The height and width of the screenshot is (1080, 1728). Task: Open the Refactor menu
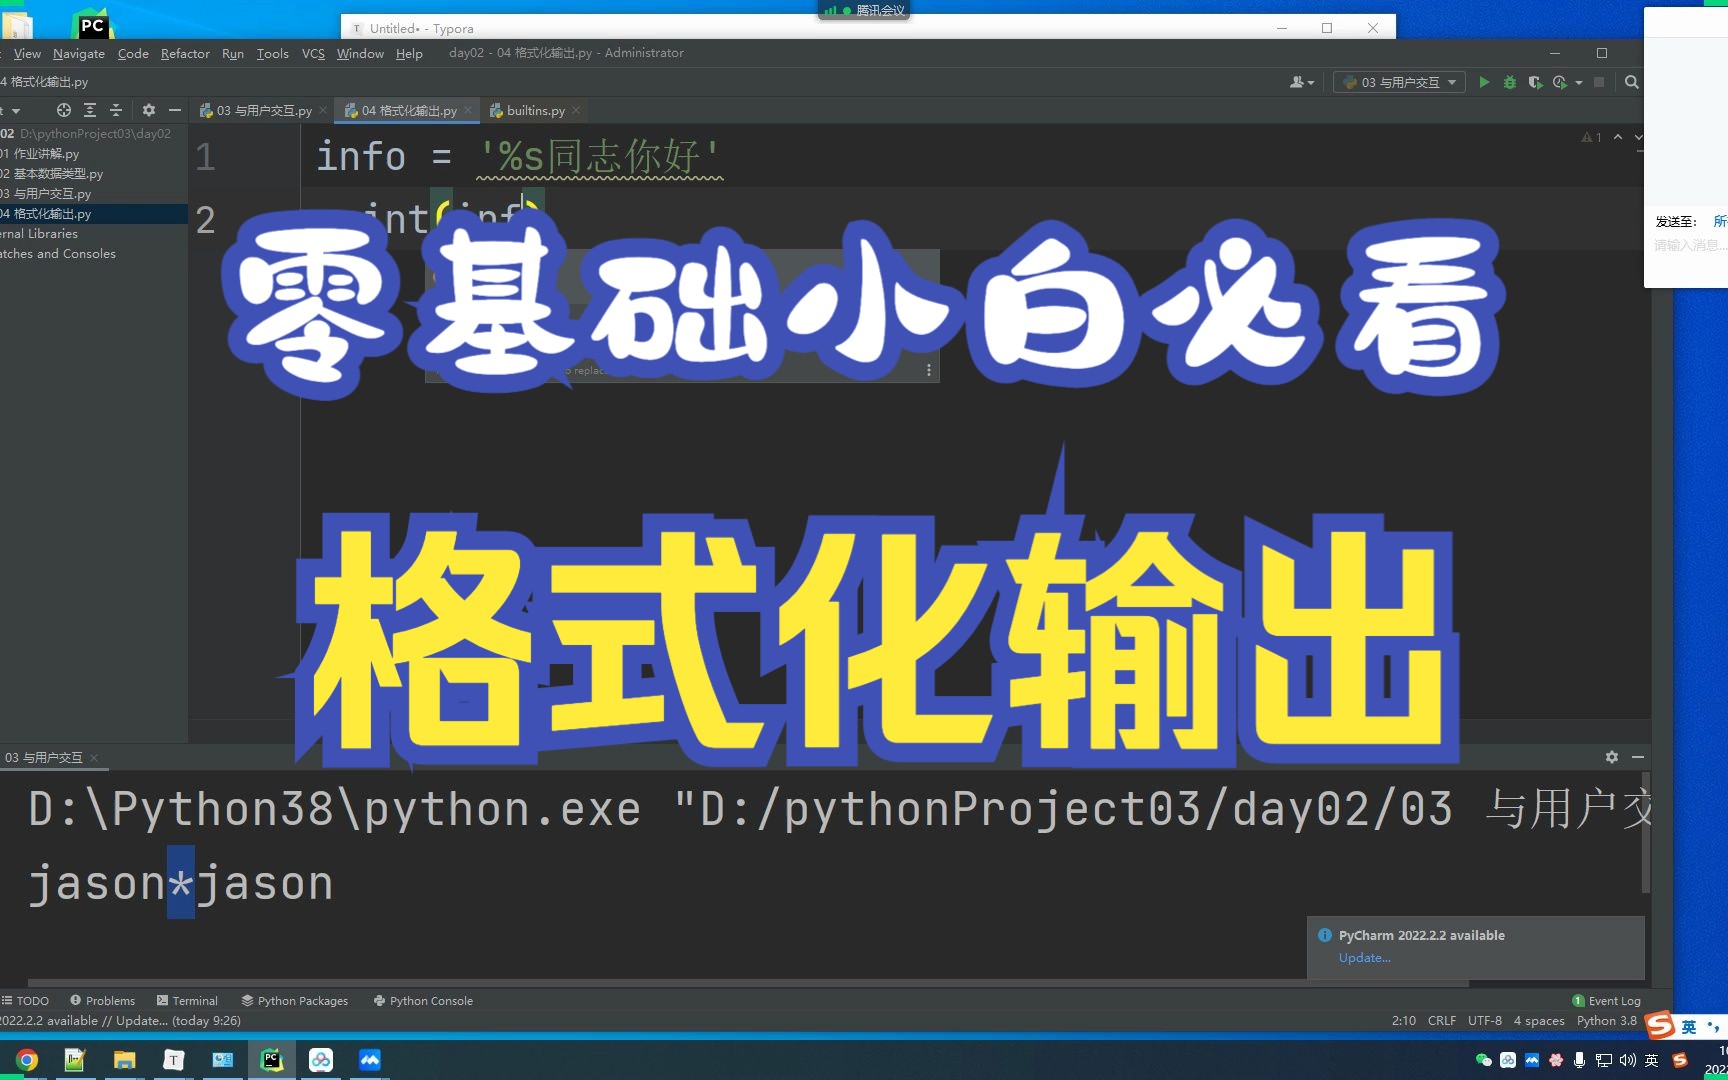pos(185,53)
